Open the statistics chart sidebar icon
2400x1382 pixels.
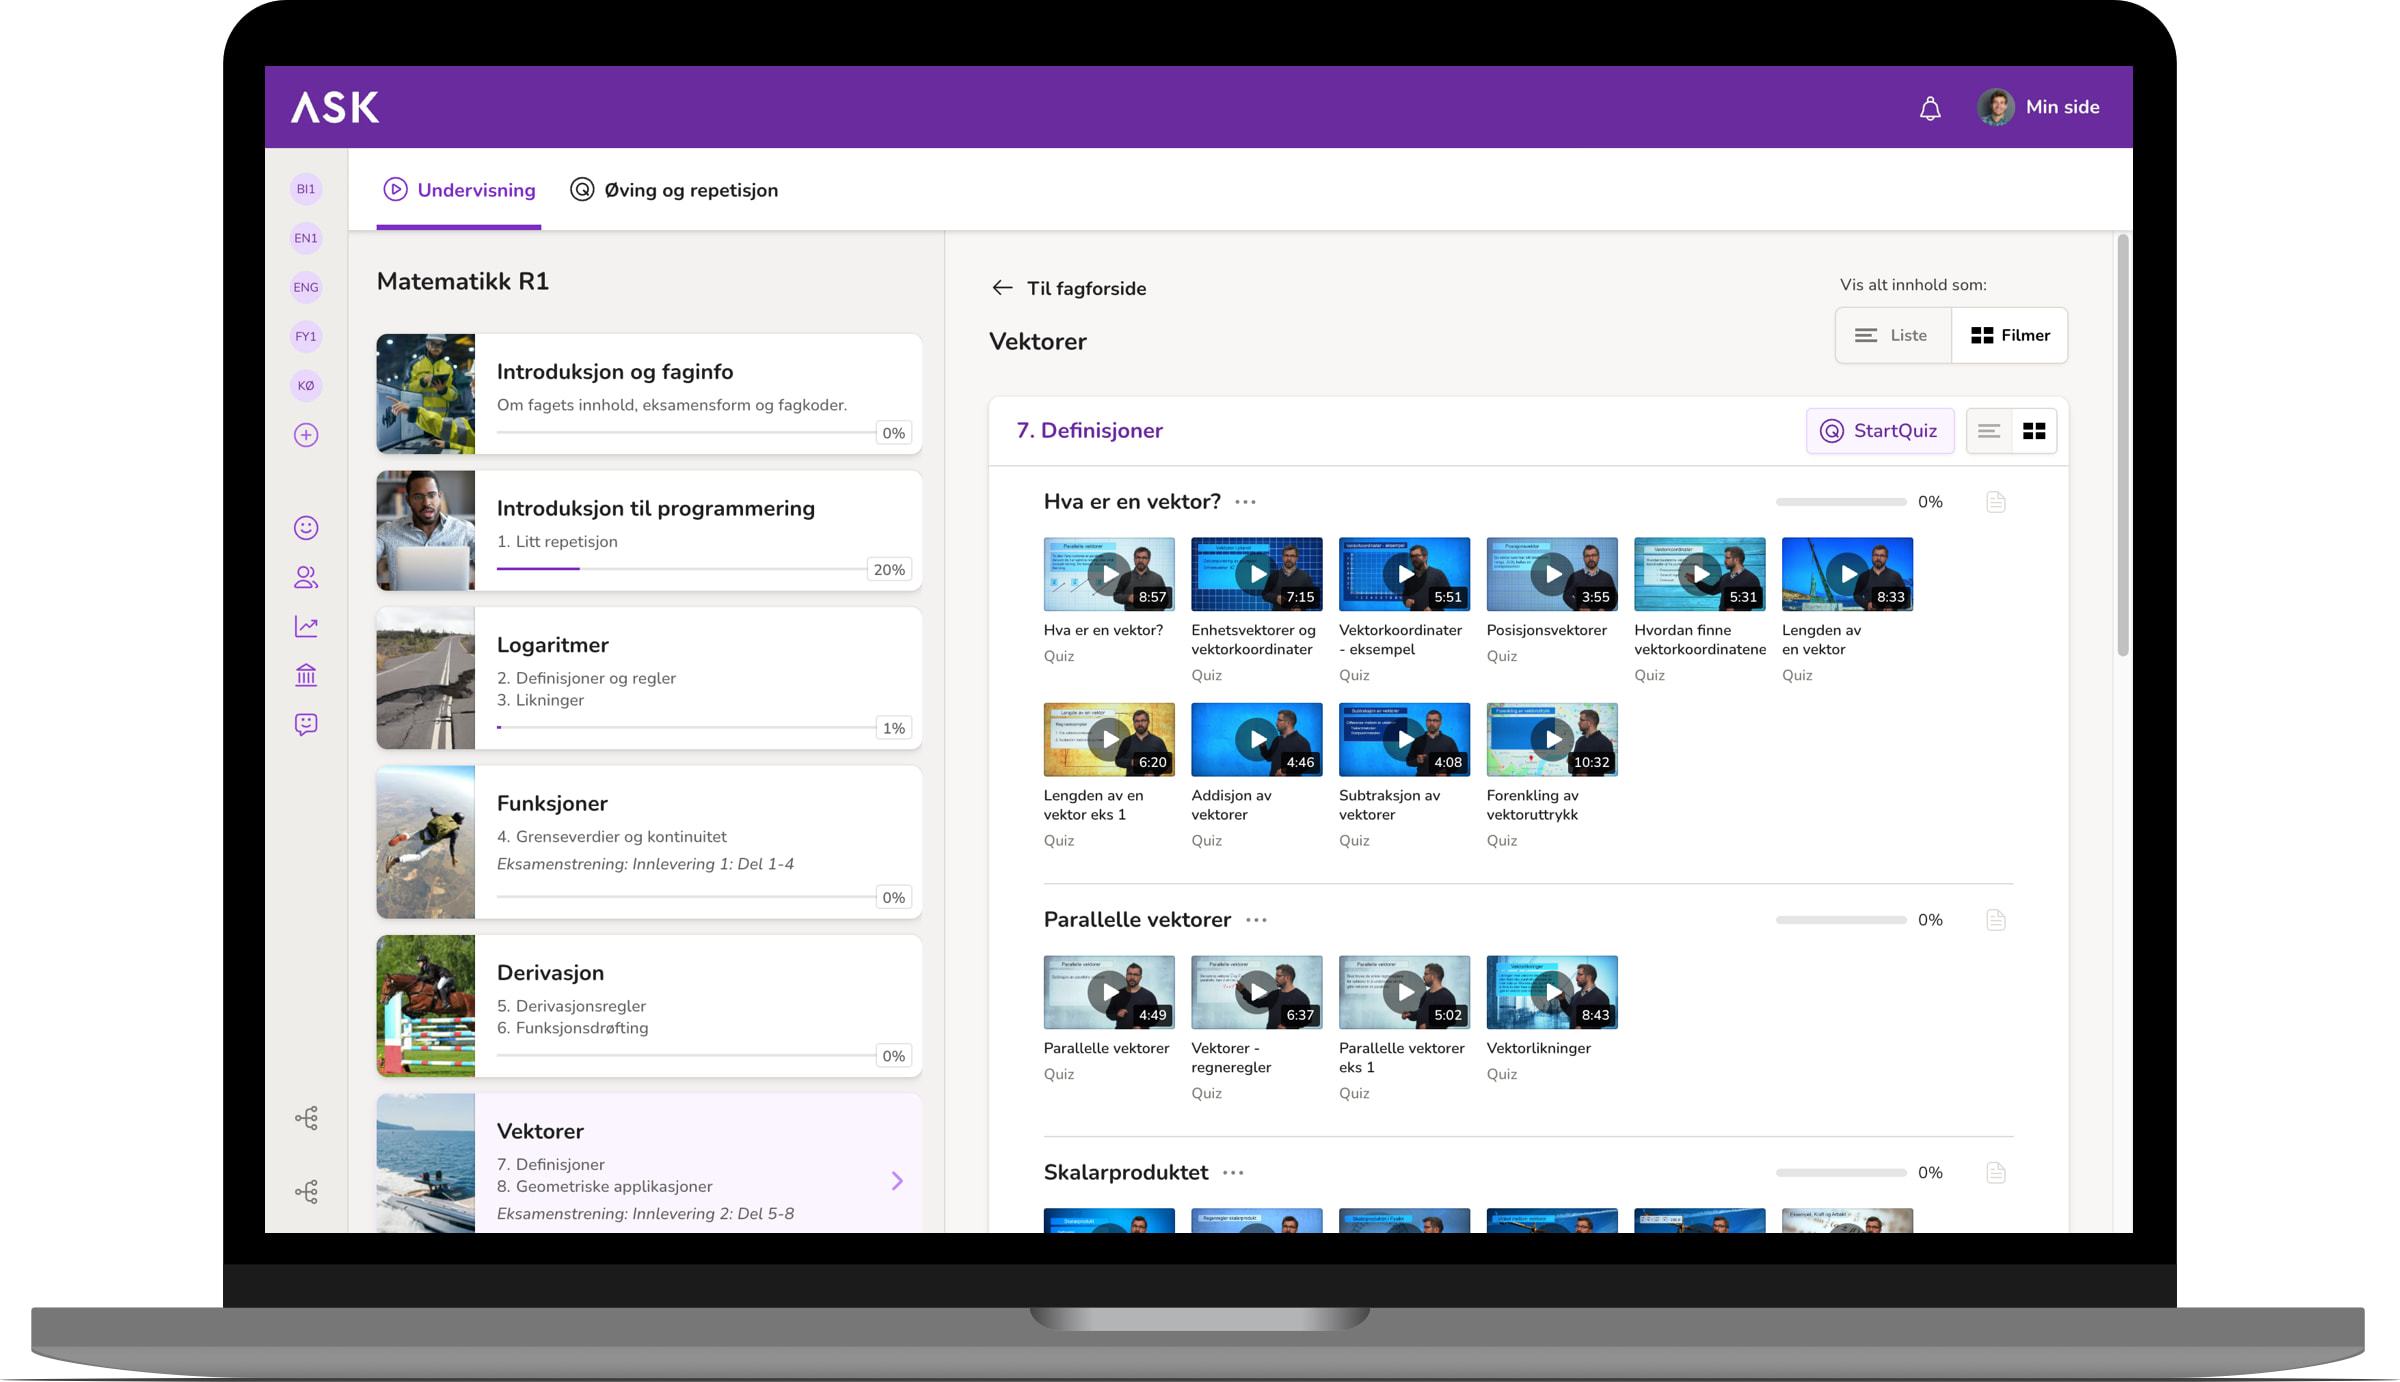pos(306,626)
